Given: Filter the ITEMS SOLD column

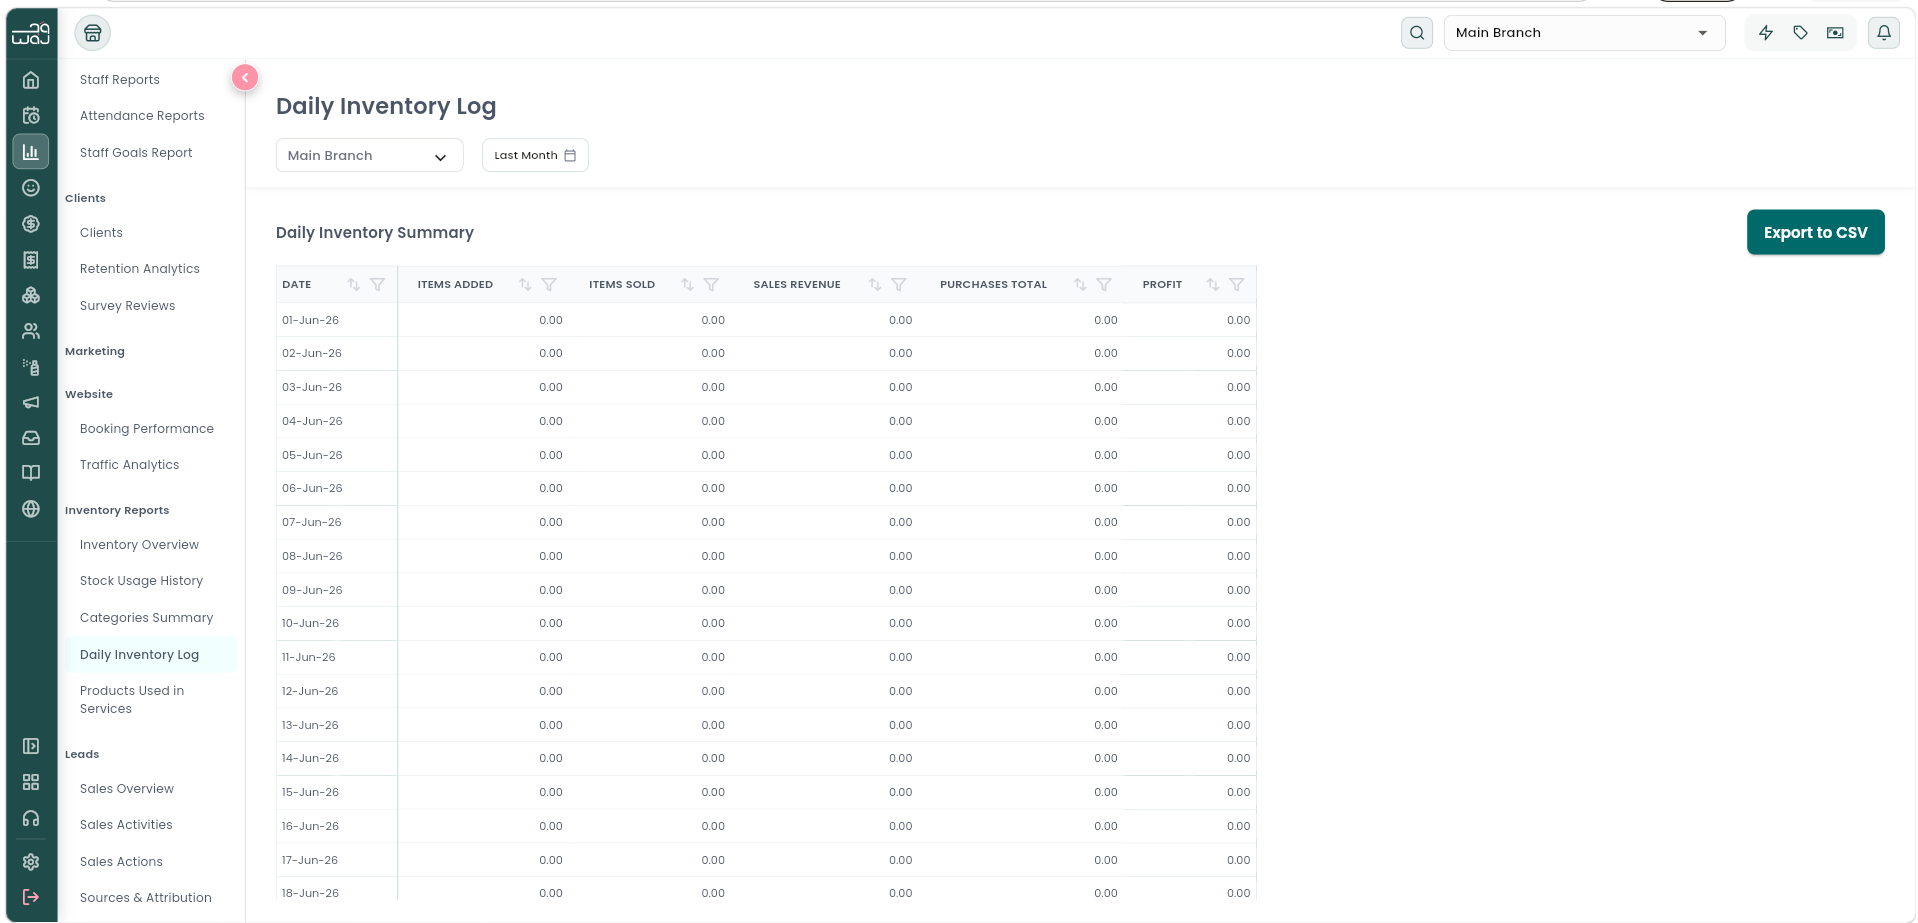Looking at the screenshot, I should pos(711,285).
